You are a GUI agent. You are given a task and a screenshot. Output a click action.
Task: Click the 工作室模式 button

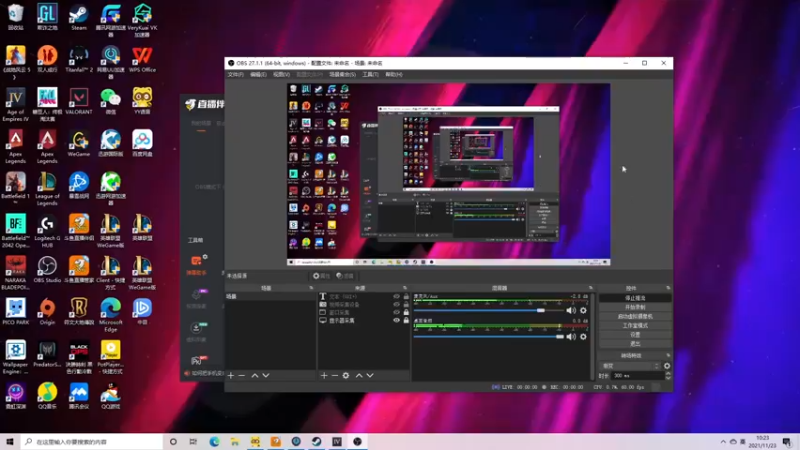[x=635, y=326]
